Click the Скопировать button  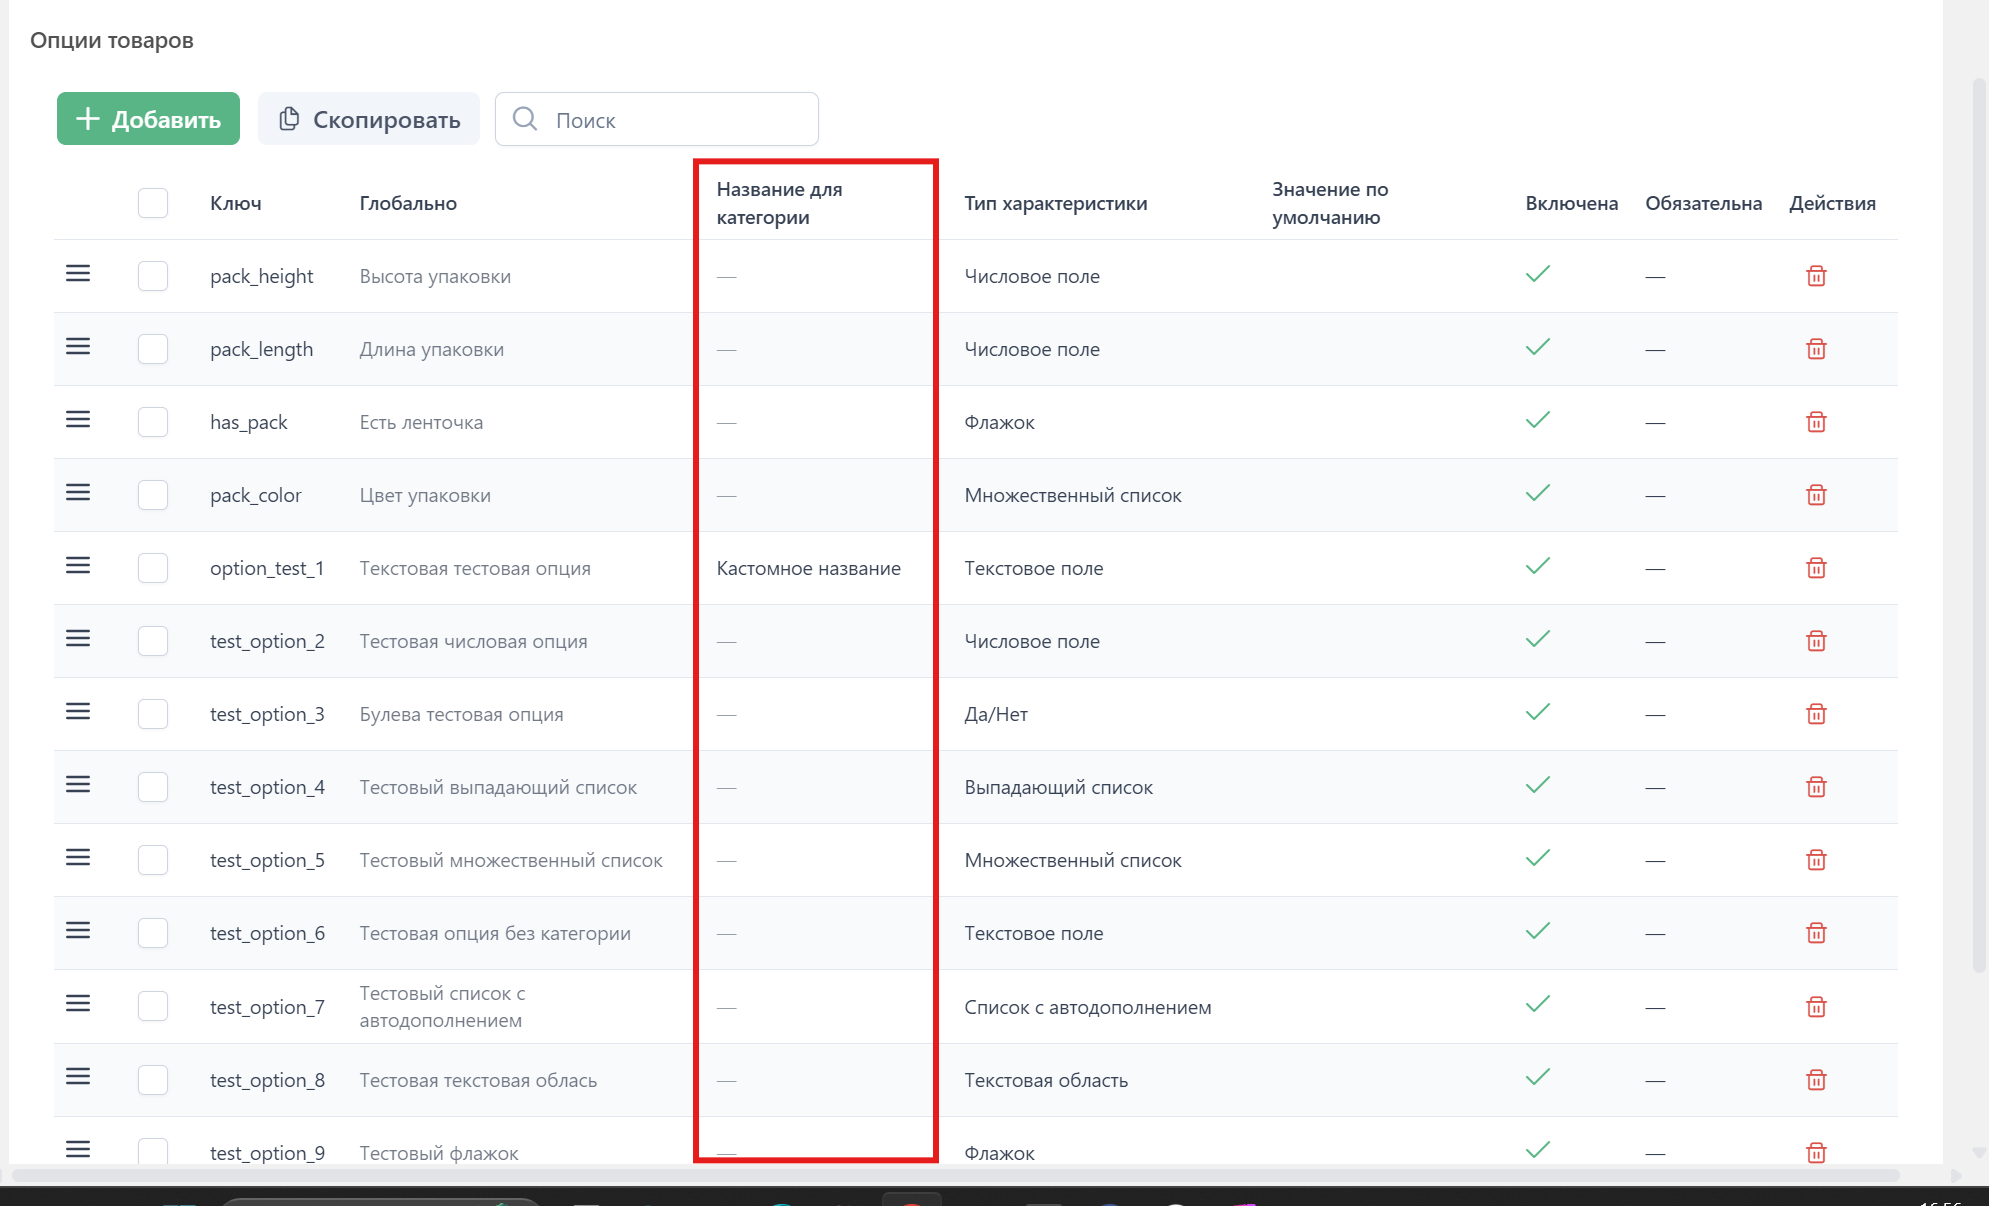point(369,119)
